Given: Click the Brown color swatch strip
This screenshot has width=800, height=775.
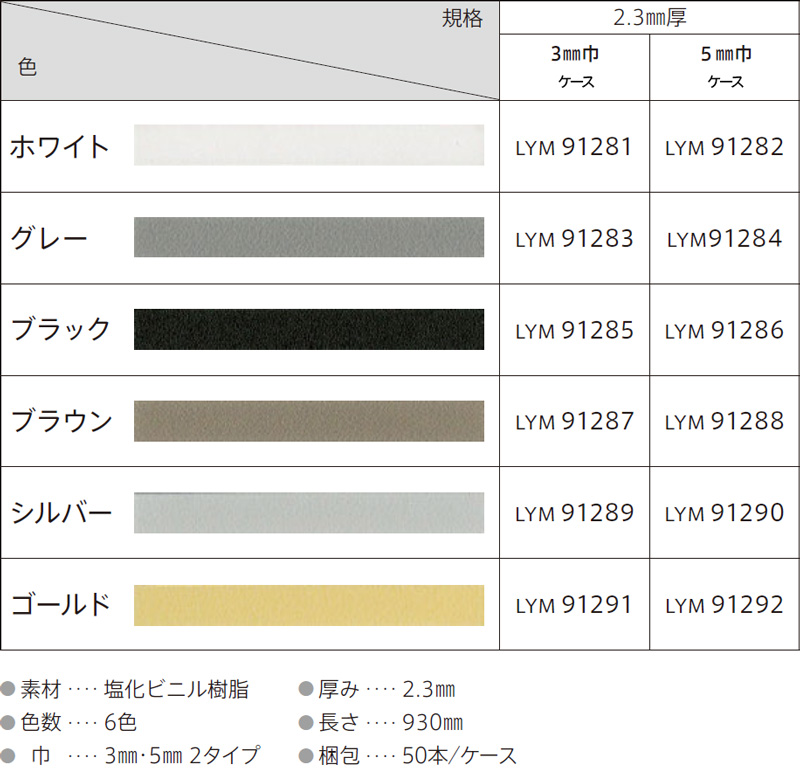Looking at the screenshot, I should click(309, 421).
